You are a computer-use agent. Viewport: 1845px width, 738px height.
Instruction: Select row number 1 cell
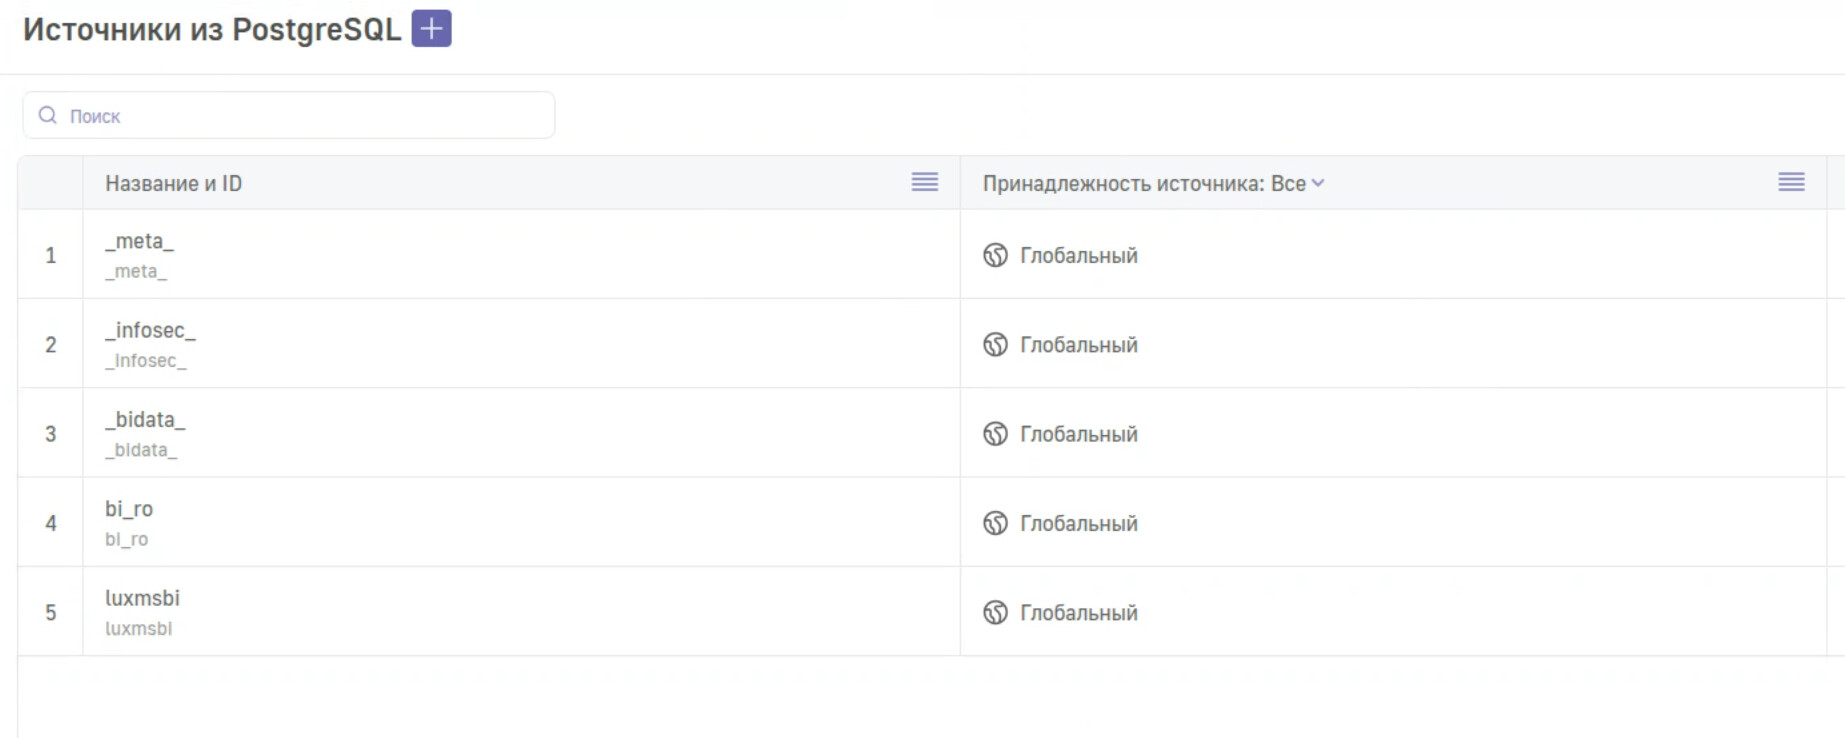pyautogui.click(x=50, y=256)
